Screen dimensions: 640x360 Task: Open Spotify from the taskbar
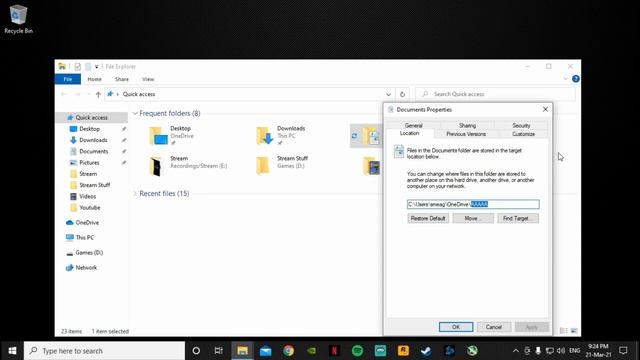tap(357, 351)
